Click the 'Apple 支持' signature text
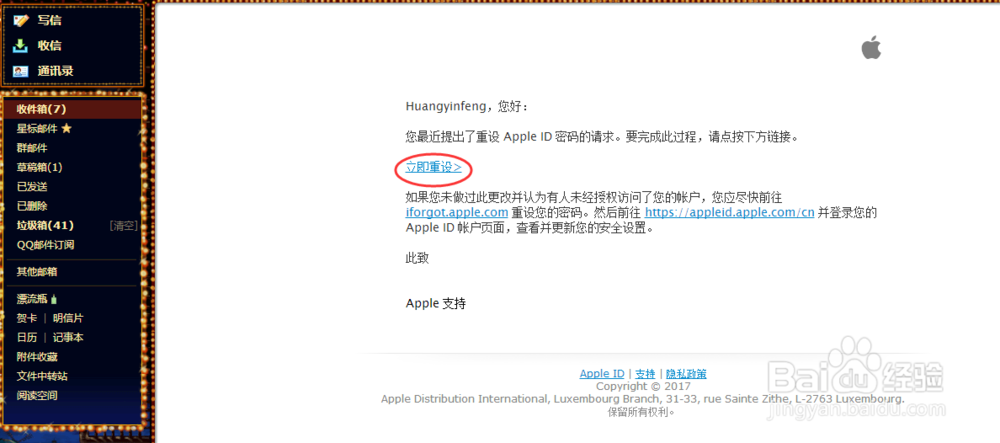This screenshot has height=443, width=1000. (436, 303)
